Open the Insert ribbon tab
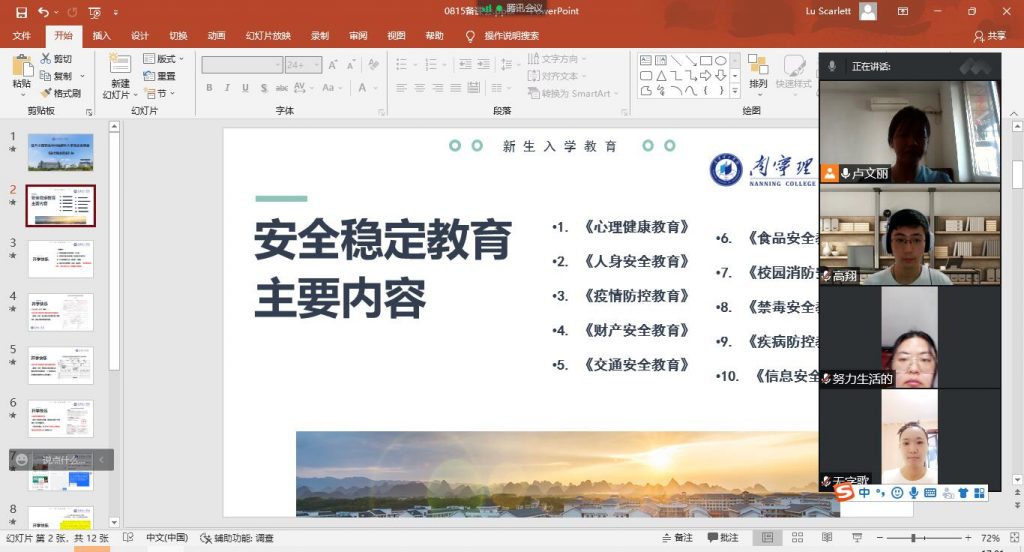Image resolution: width=1024 pixels, height=552 pixels. point(101,36)
